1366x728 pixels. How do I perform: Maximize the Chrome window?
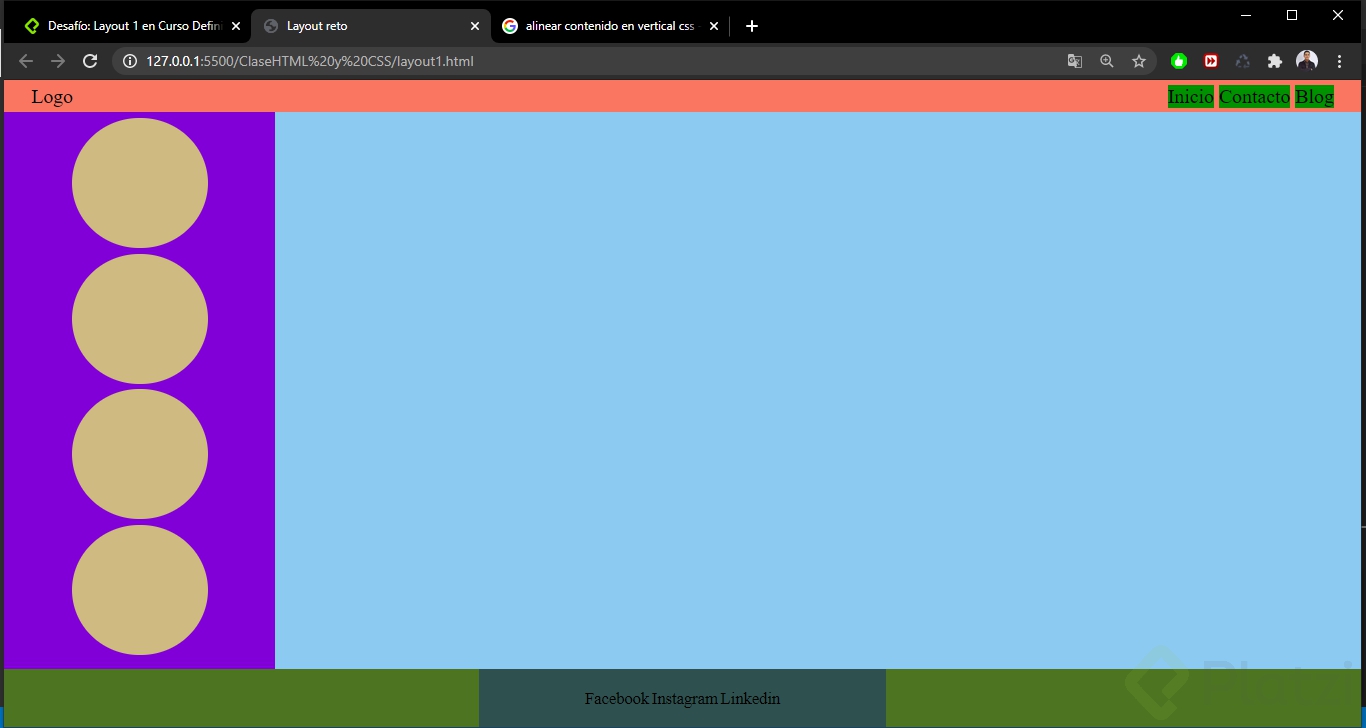[1292, 15]
